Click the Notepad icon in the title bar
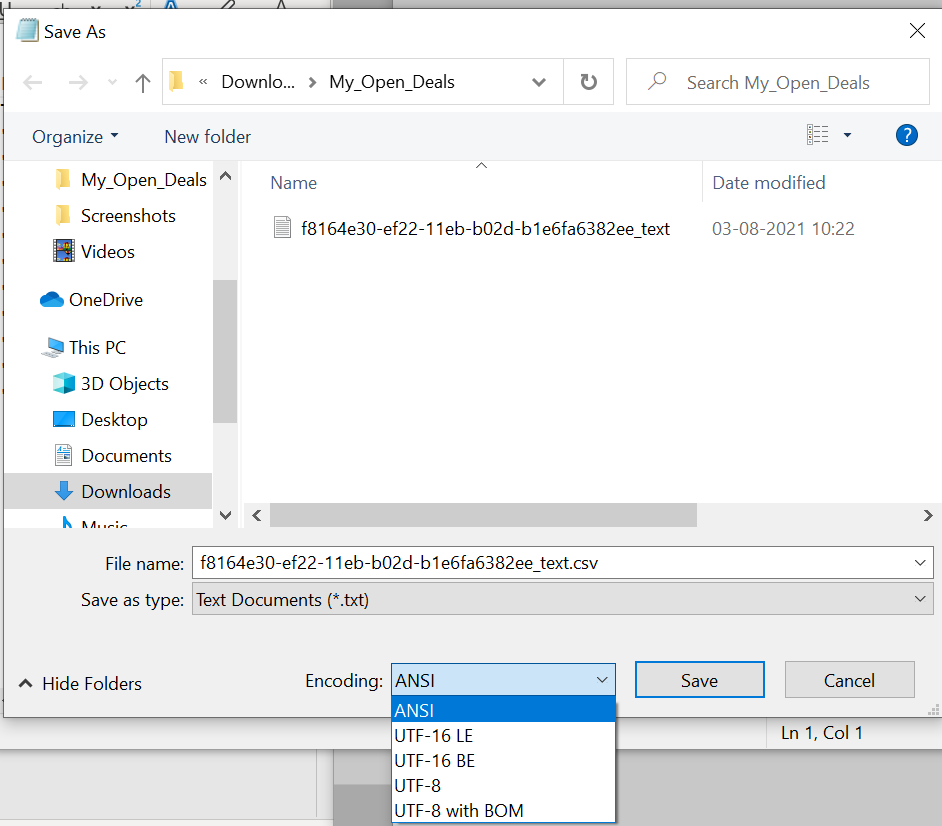Image resolution: width=942 pixels, height=826 pixels. tap(25, 30)
